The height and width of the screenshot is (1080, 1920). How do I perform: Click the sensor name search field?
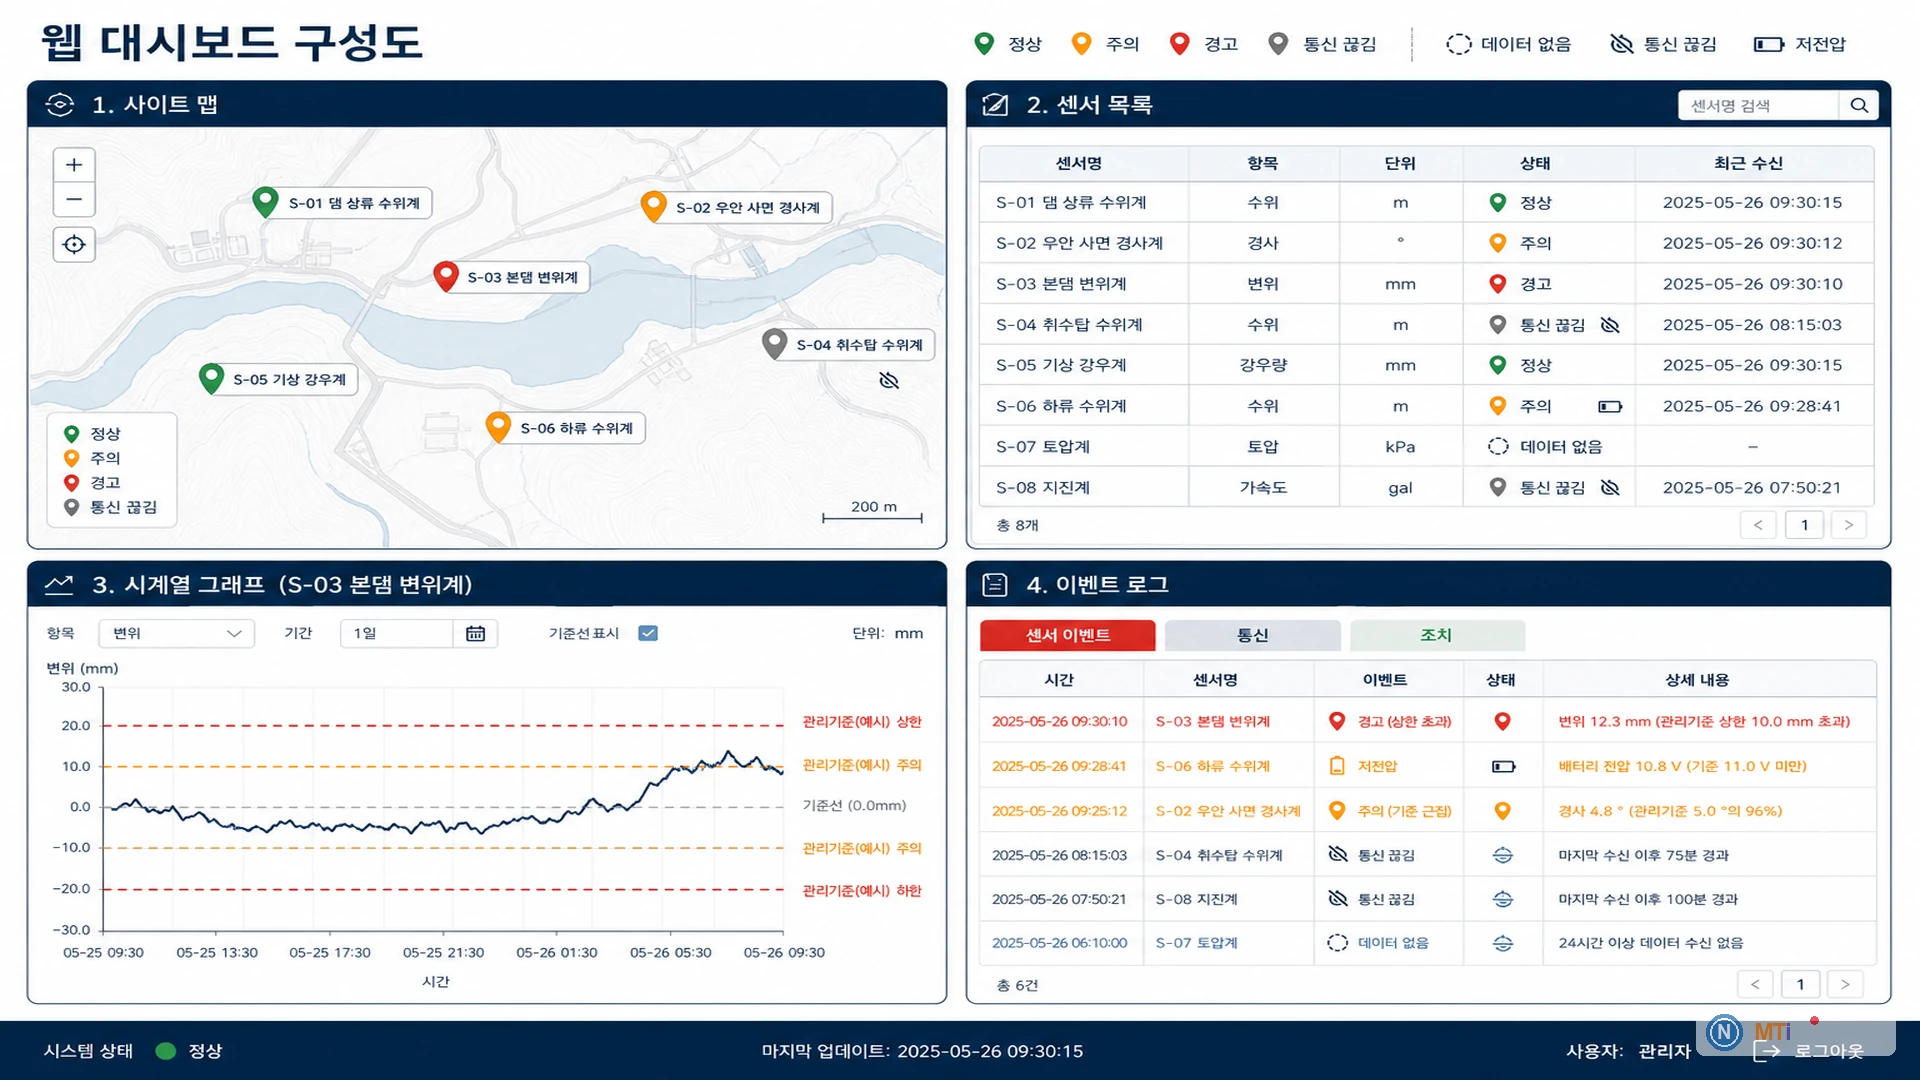(1759, 105)
